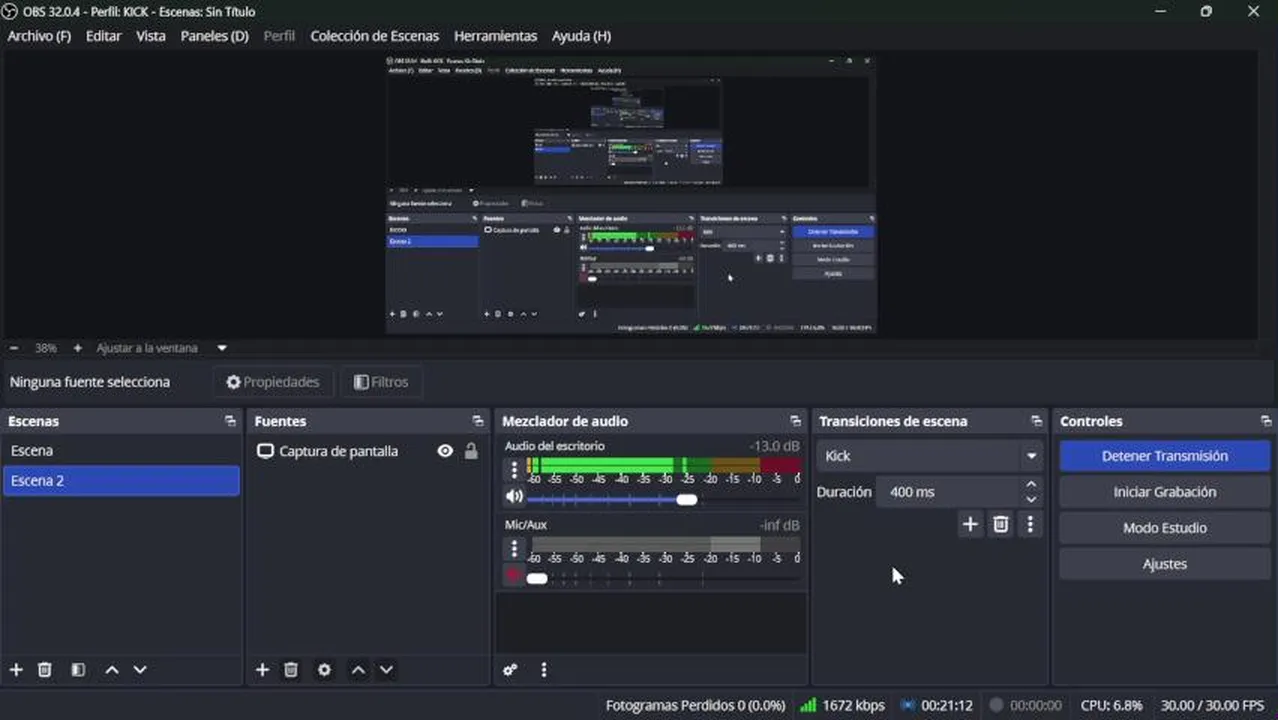Open Ajustes settings button

click(1165, 564)
